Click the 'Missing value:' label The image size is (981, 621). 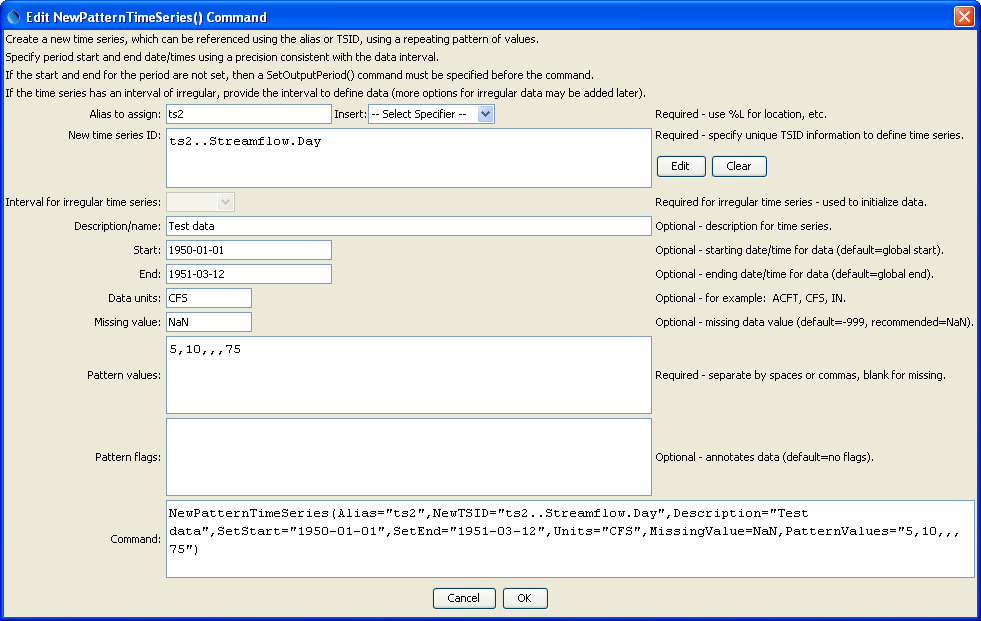pos(128,322)
